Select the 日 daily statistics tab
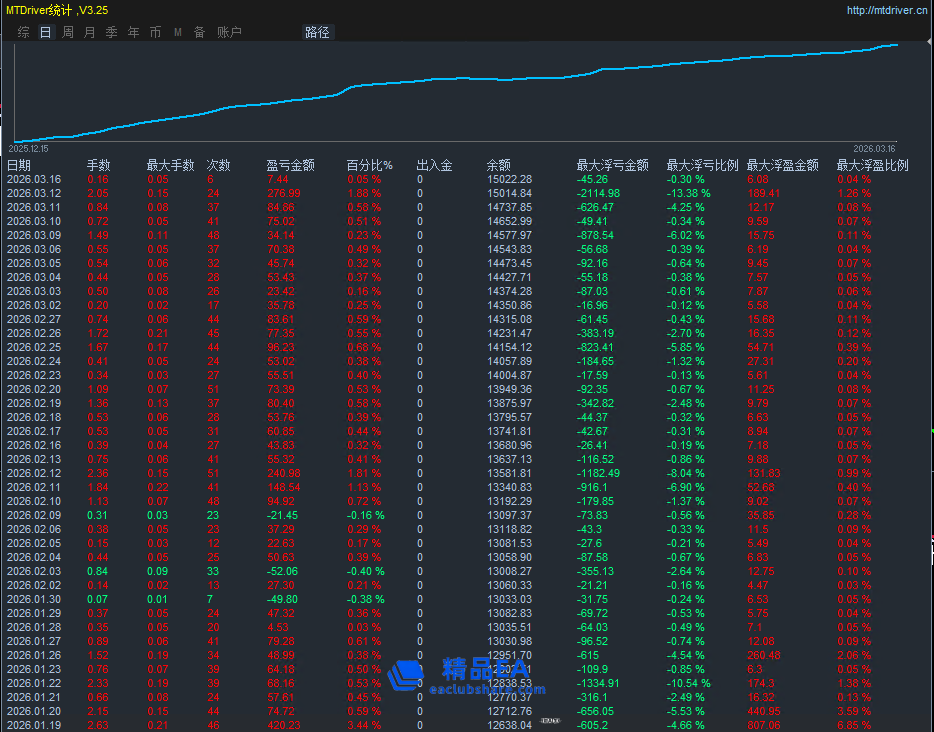 [x=45, y=32]
